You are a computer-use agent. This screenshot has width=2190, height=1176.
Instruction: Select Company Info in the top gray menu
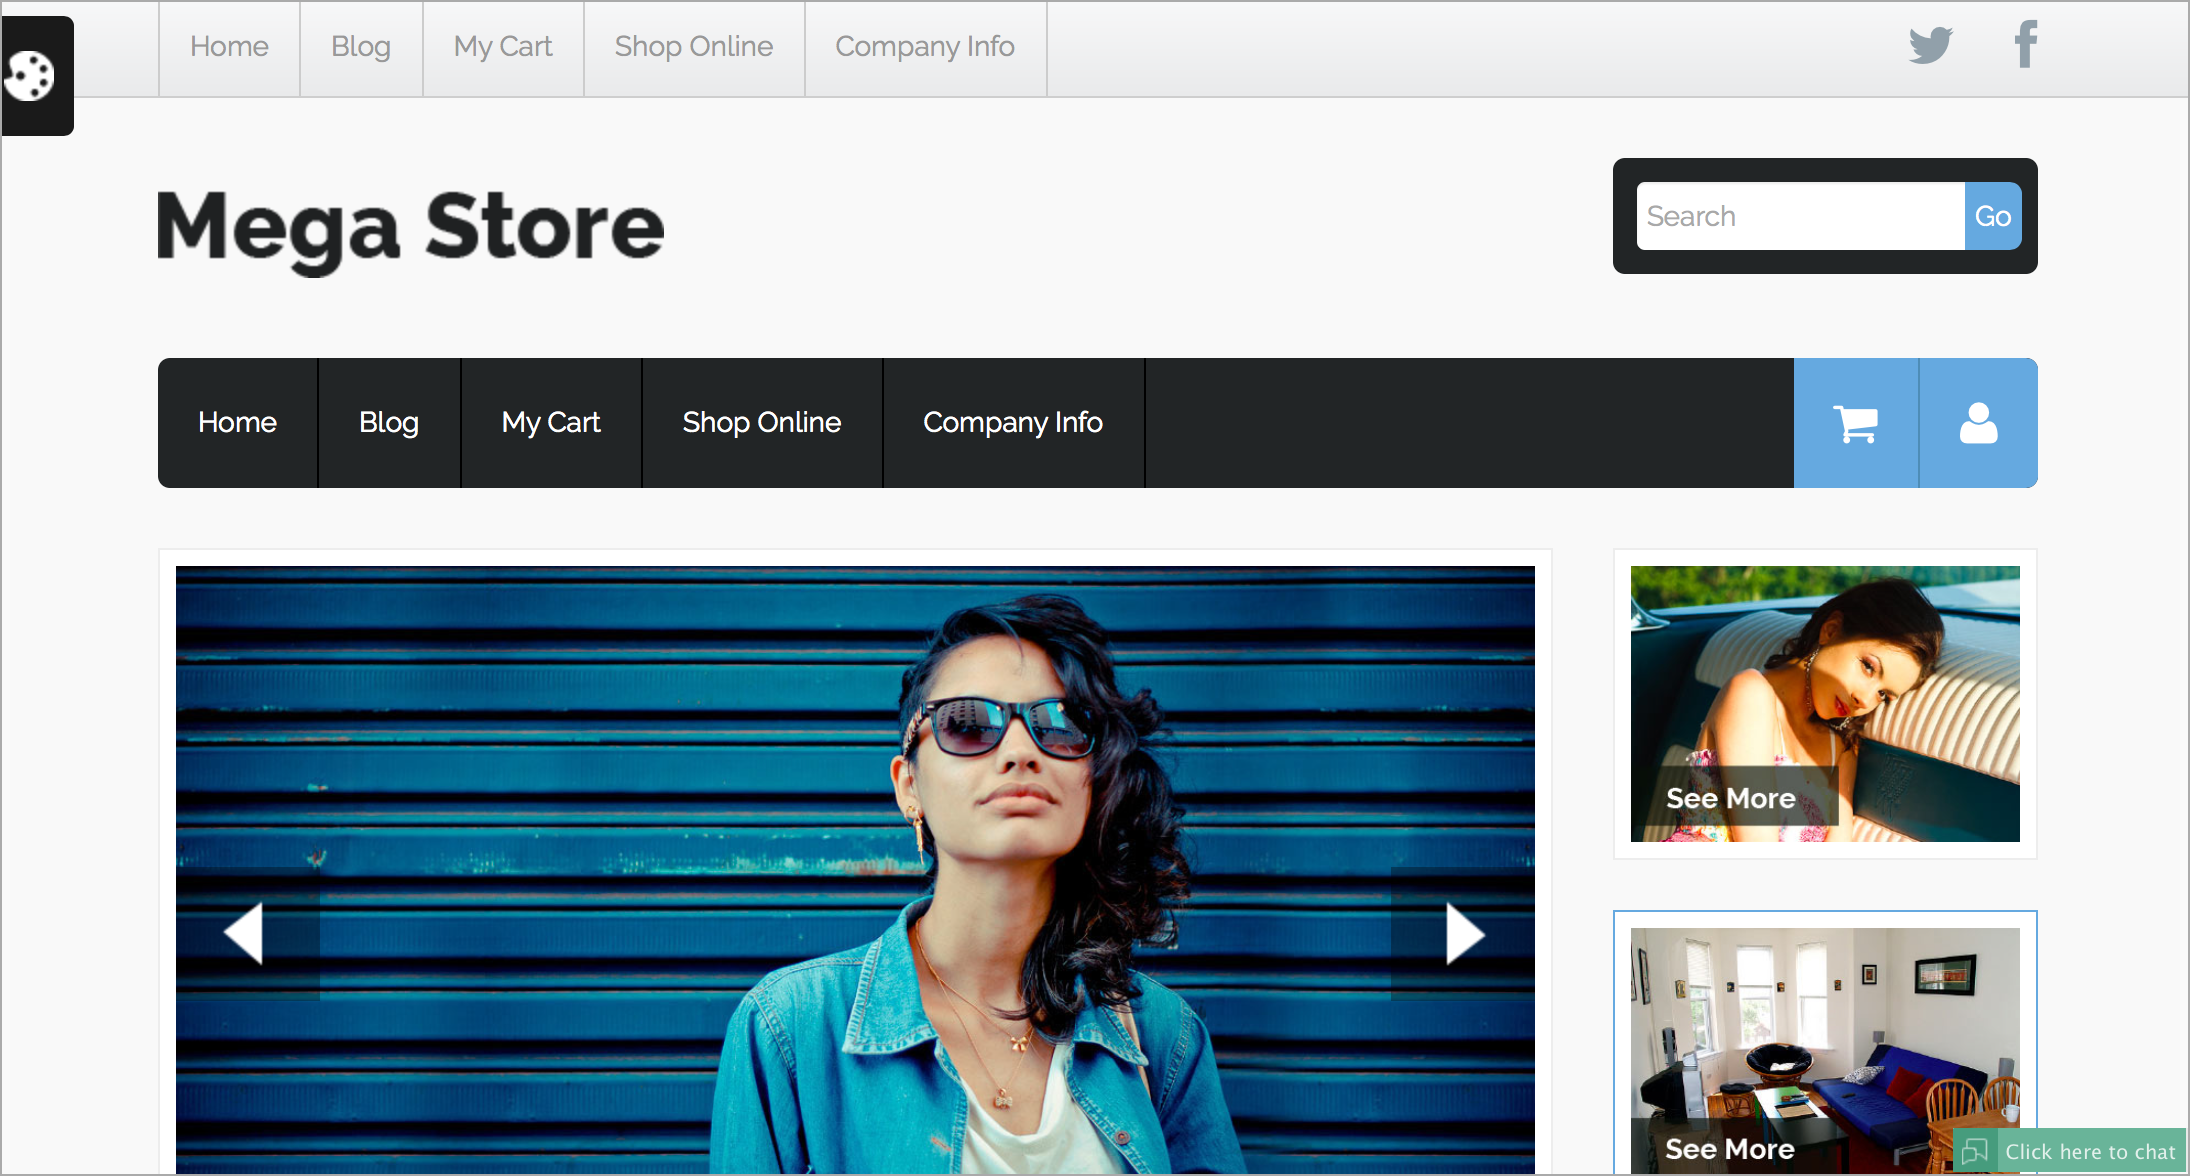925,47
